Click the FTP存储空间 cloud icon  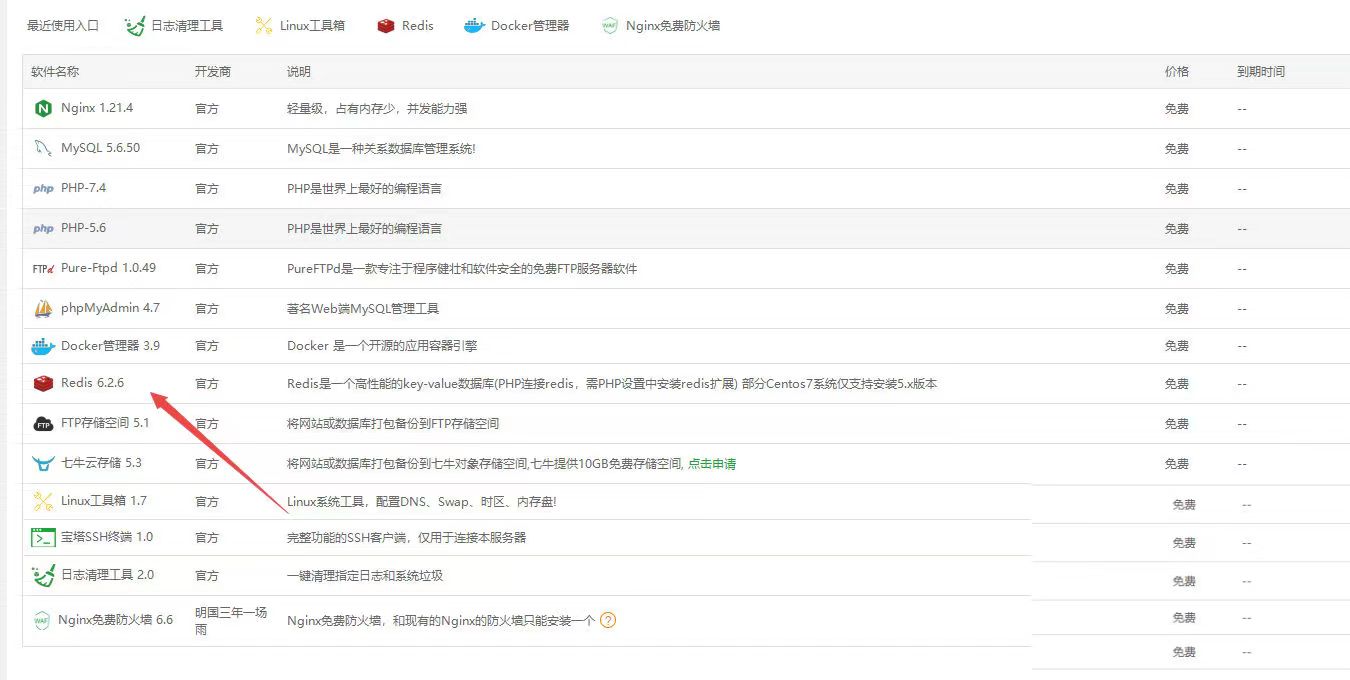coord(43,424)
